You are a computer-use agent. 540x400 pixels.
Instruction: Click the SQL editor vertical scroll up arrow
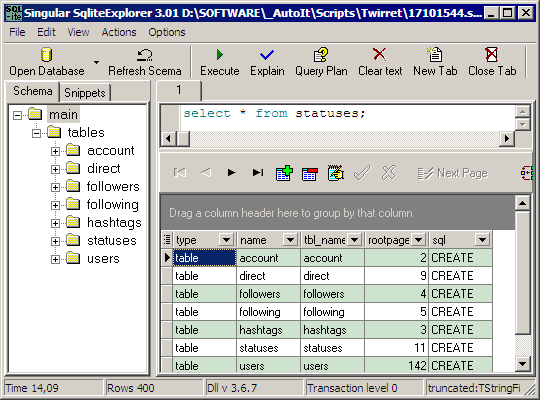point(522,112)
